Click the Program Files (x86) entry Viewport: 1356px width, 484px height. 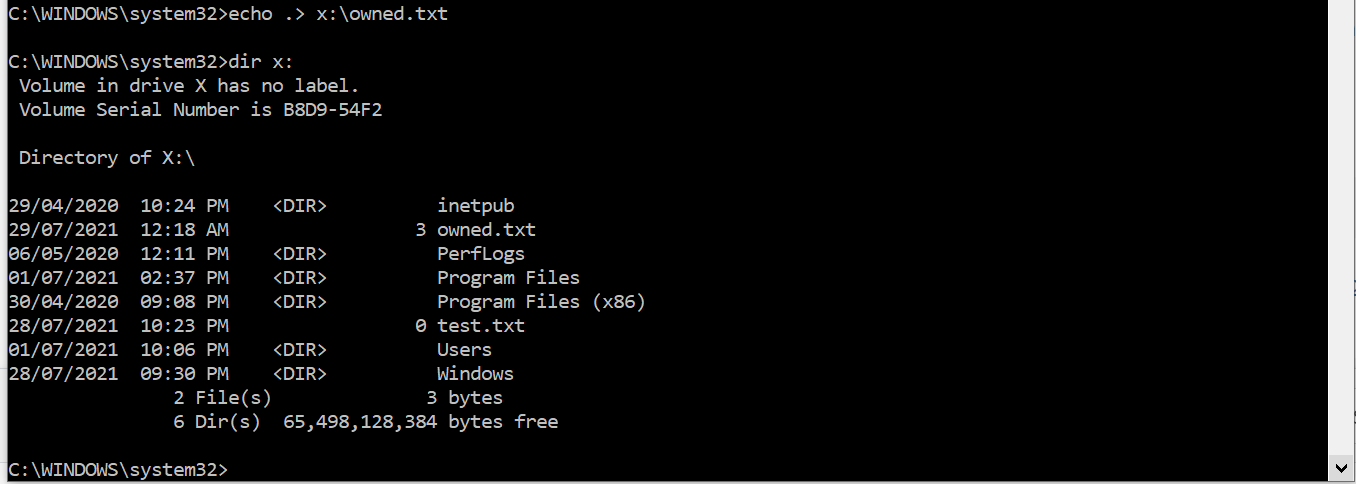541,302
